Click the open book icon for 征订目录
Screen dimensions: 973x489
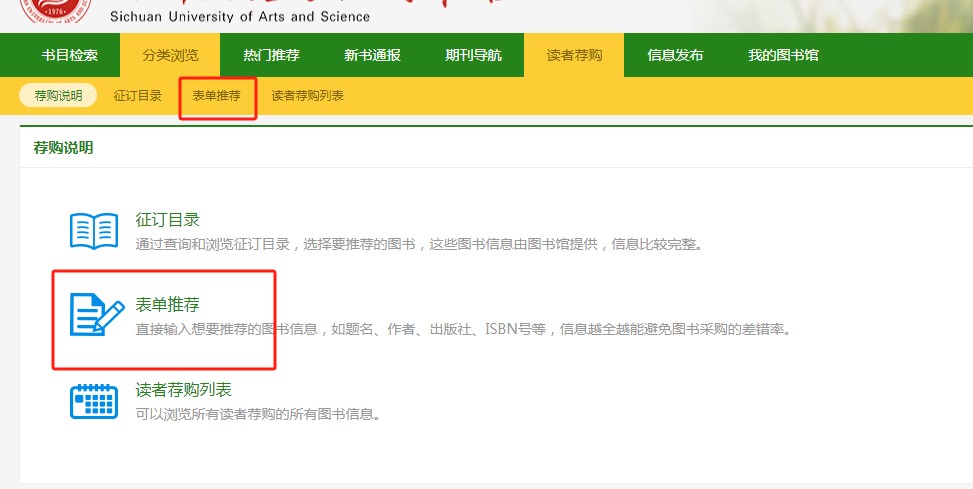(94, 231)
